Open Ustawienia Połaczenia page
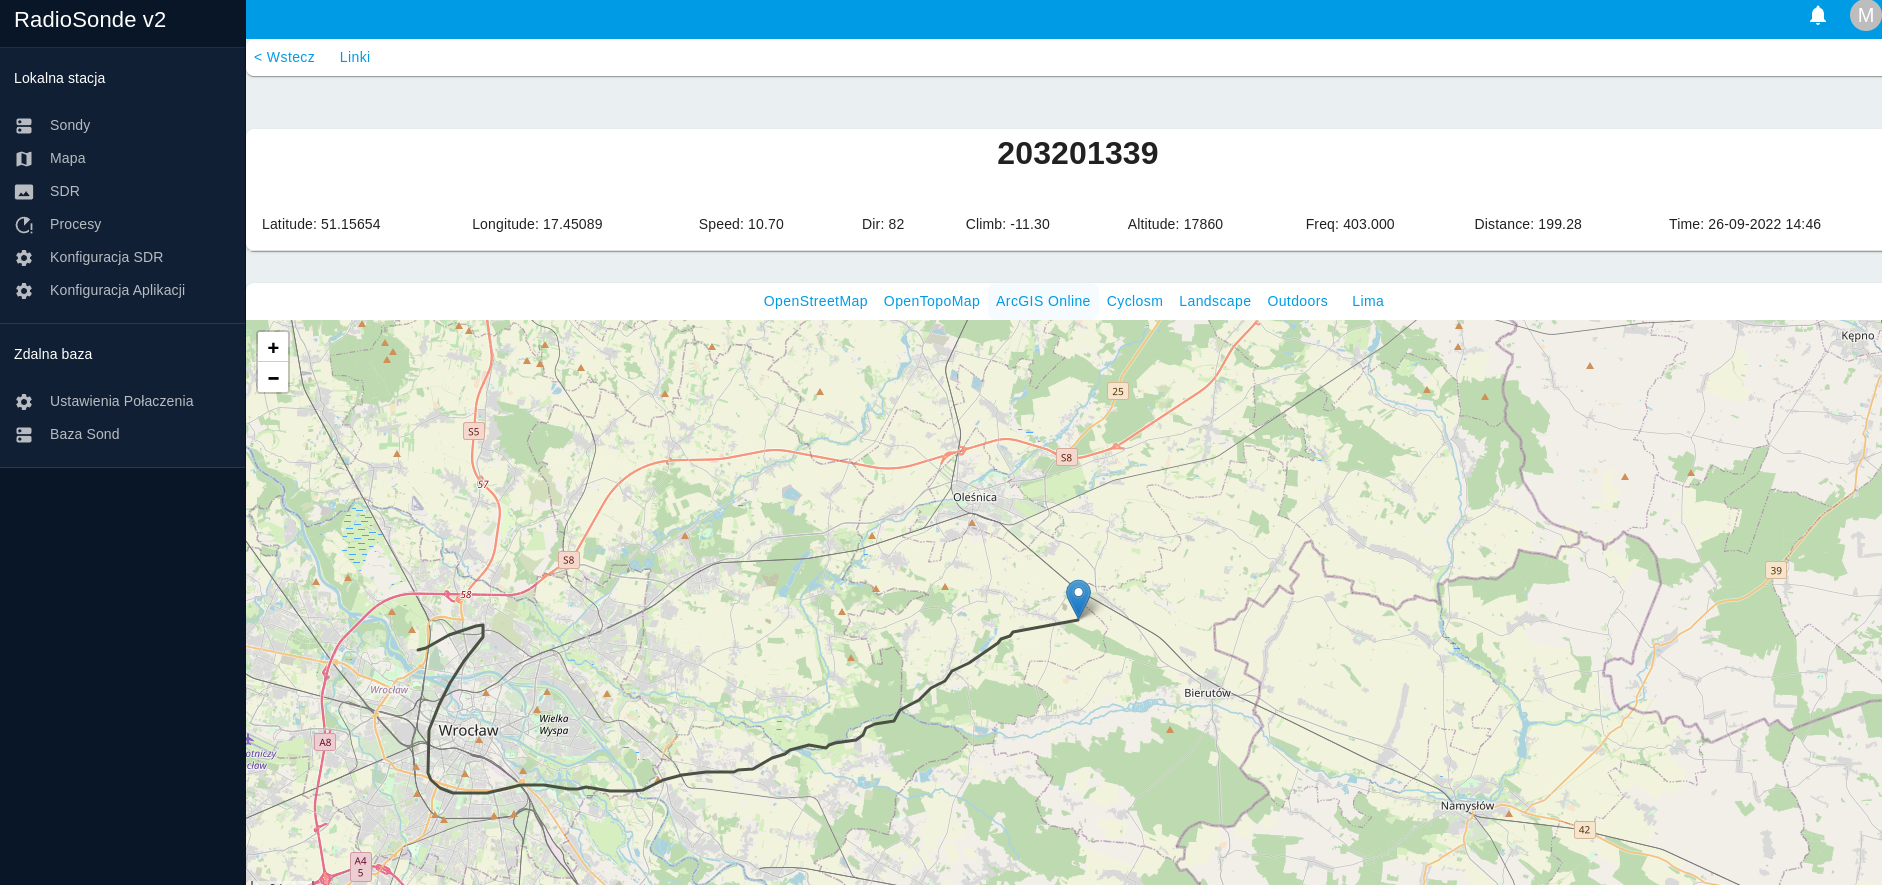The image size is (1882, 885). 123,401
